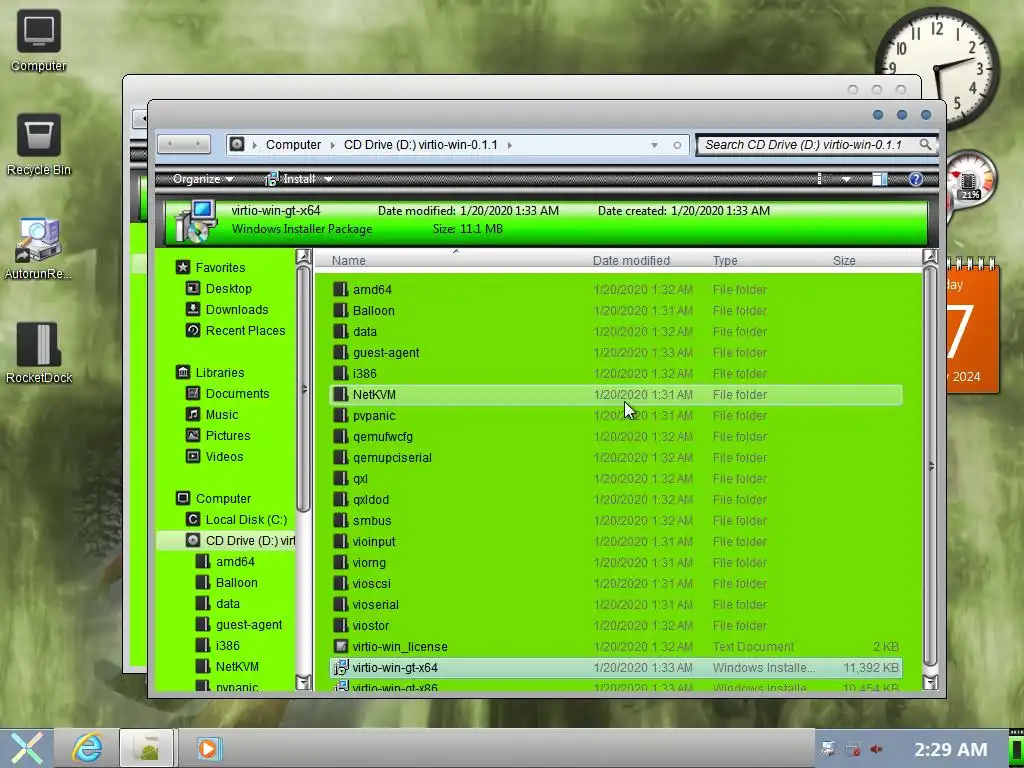Screen dimensions: 1024x768
Task: Open Internet Explorer from the taskbar
Action: 87,748
